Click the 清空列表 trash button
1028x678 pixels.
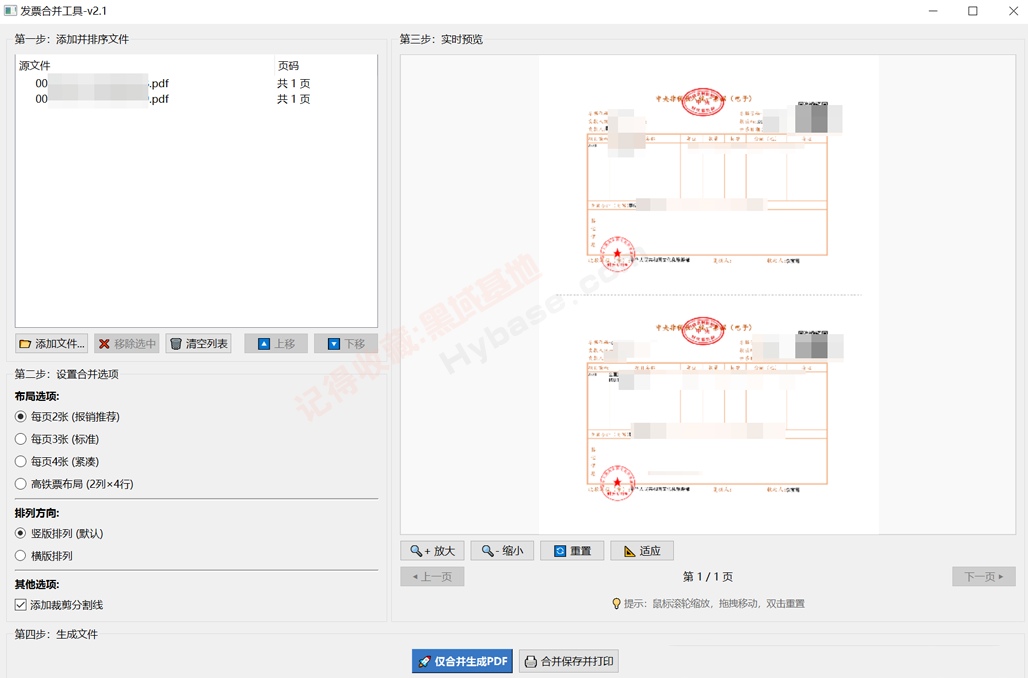199,344
